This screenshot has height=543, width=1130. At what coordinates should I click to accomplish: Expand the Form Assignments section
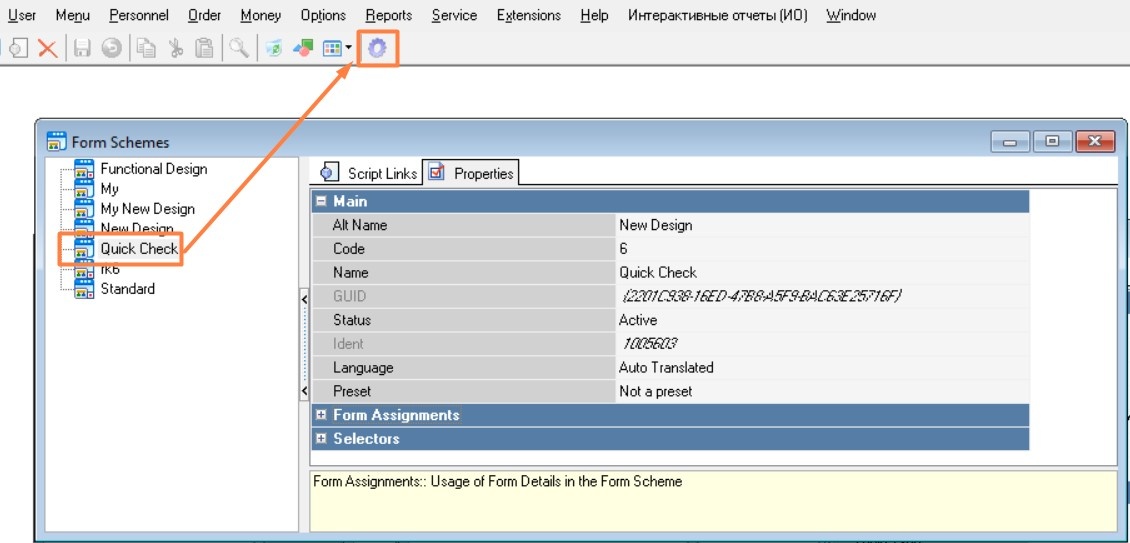pyautogui.click(x=321, y=415)
